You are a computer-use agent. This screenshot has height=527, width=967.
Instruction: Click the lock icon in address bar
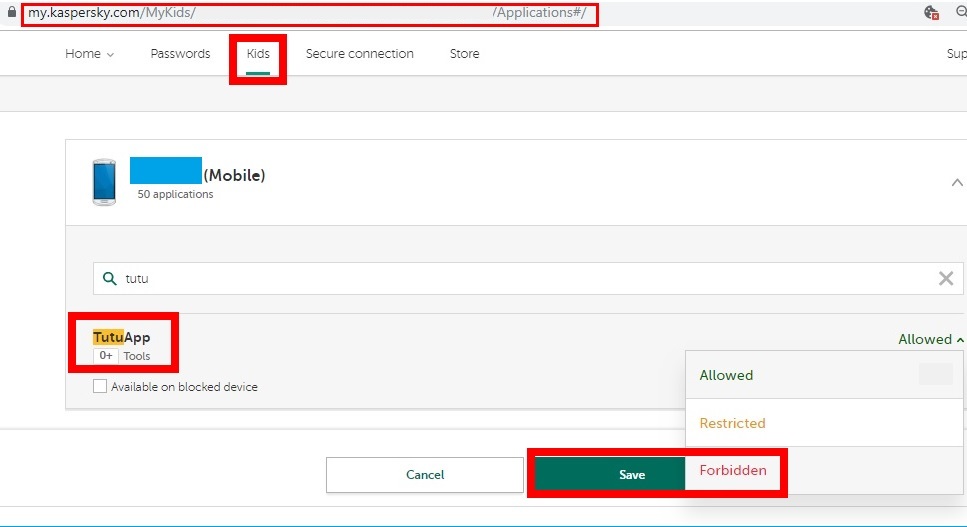(x=12, y=12)
